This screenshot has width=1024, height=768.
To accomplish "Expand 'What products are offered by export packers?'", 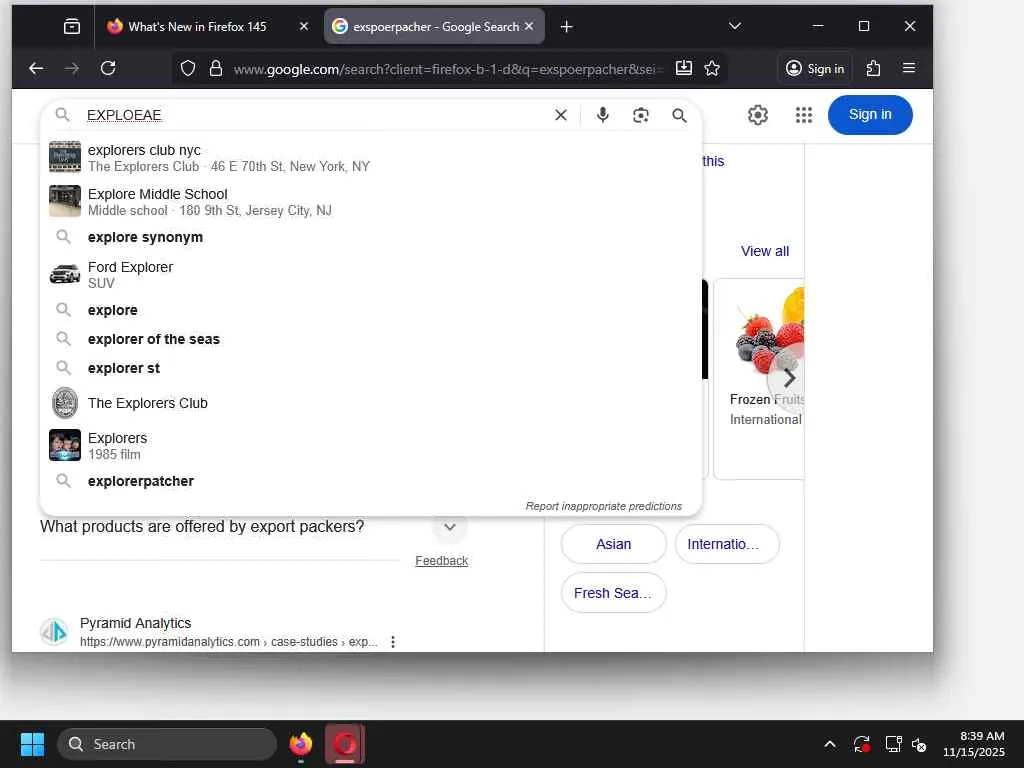I will (449, 527).
